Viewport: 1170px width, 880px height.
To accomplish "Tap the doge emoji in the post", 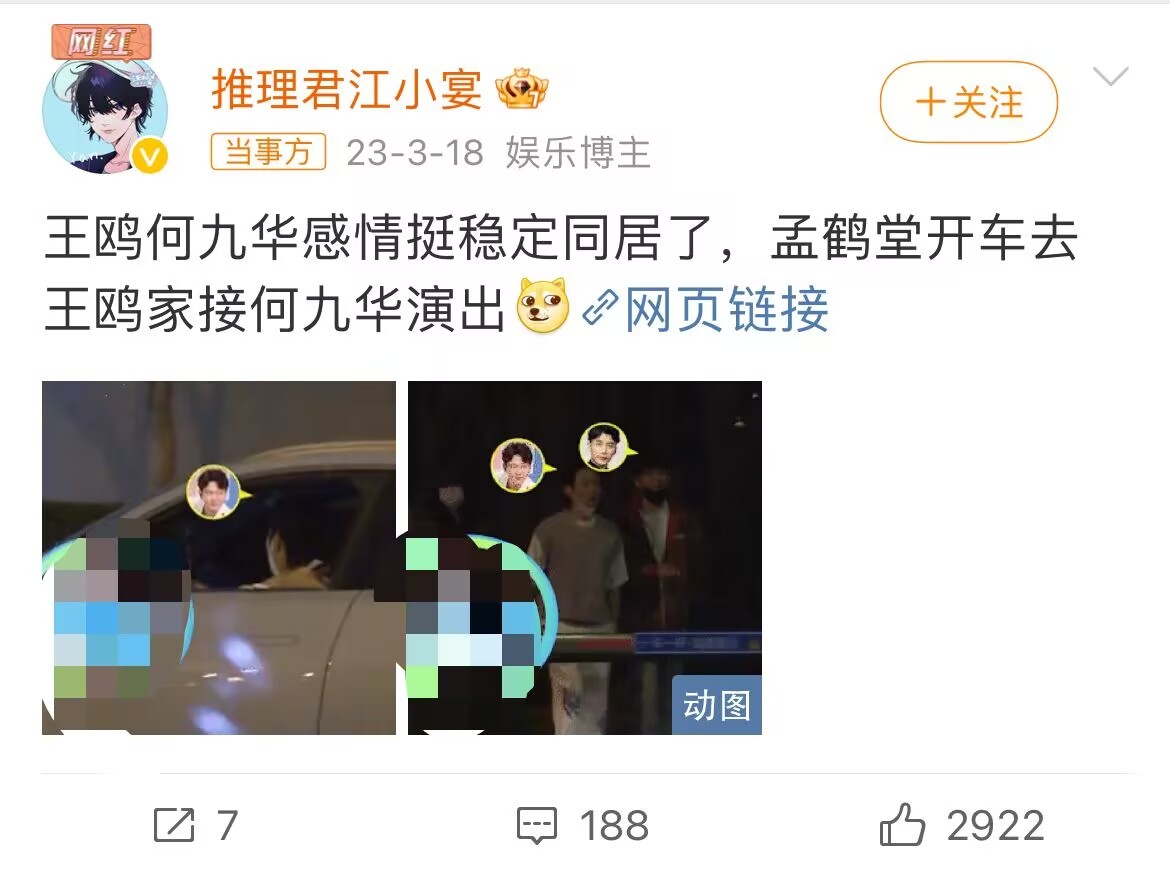I will 543,306.
